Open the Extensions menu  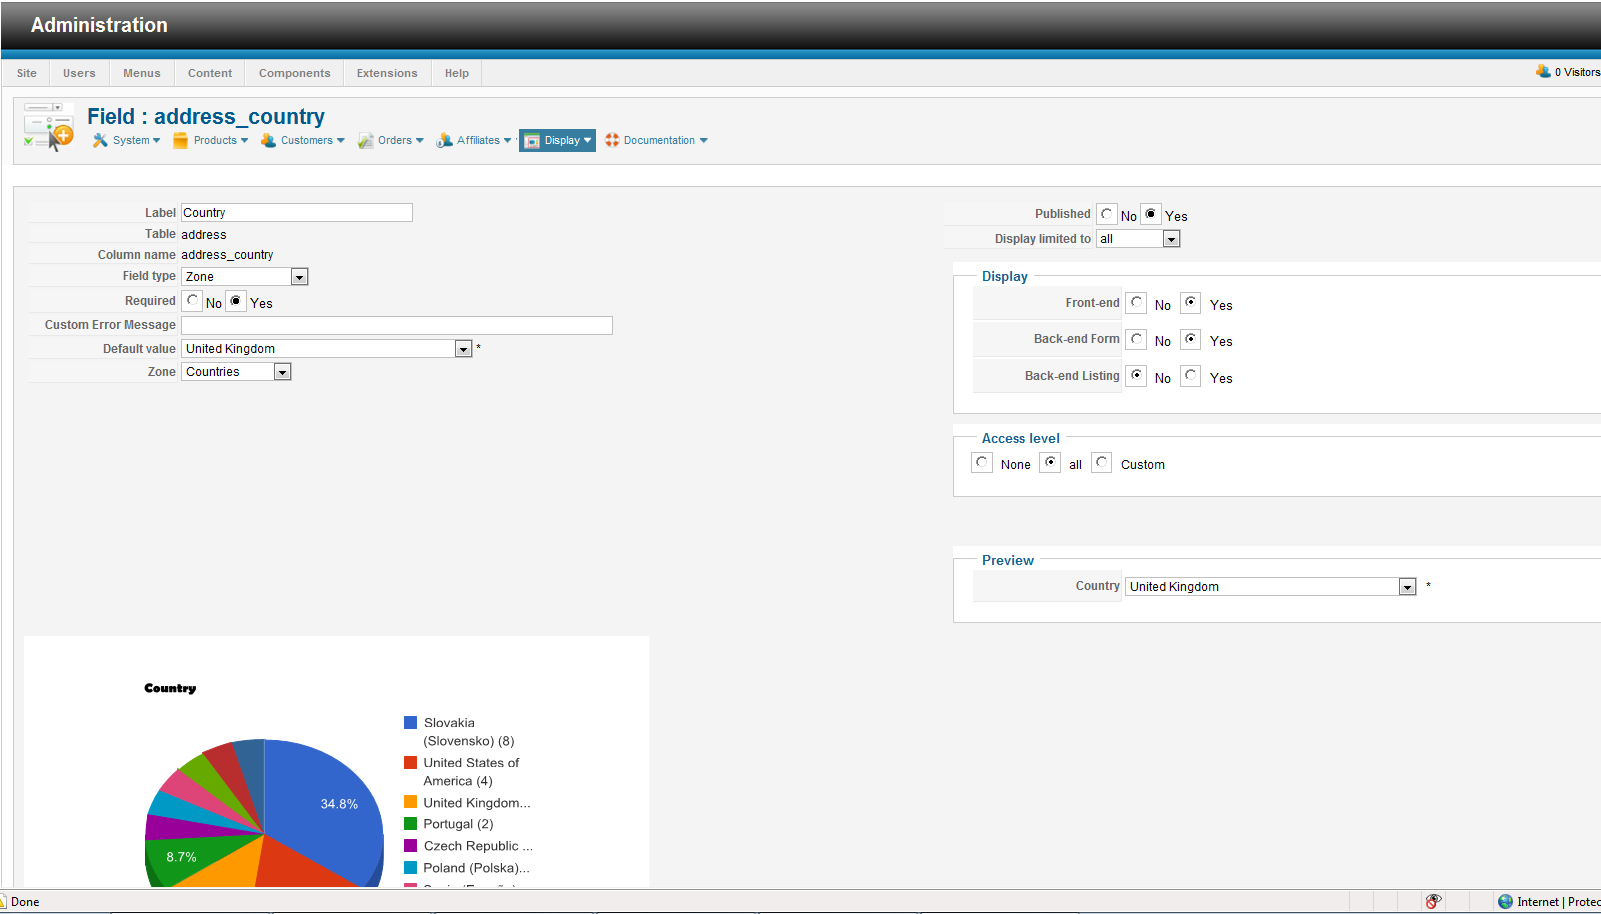point(387,73)
